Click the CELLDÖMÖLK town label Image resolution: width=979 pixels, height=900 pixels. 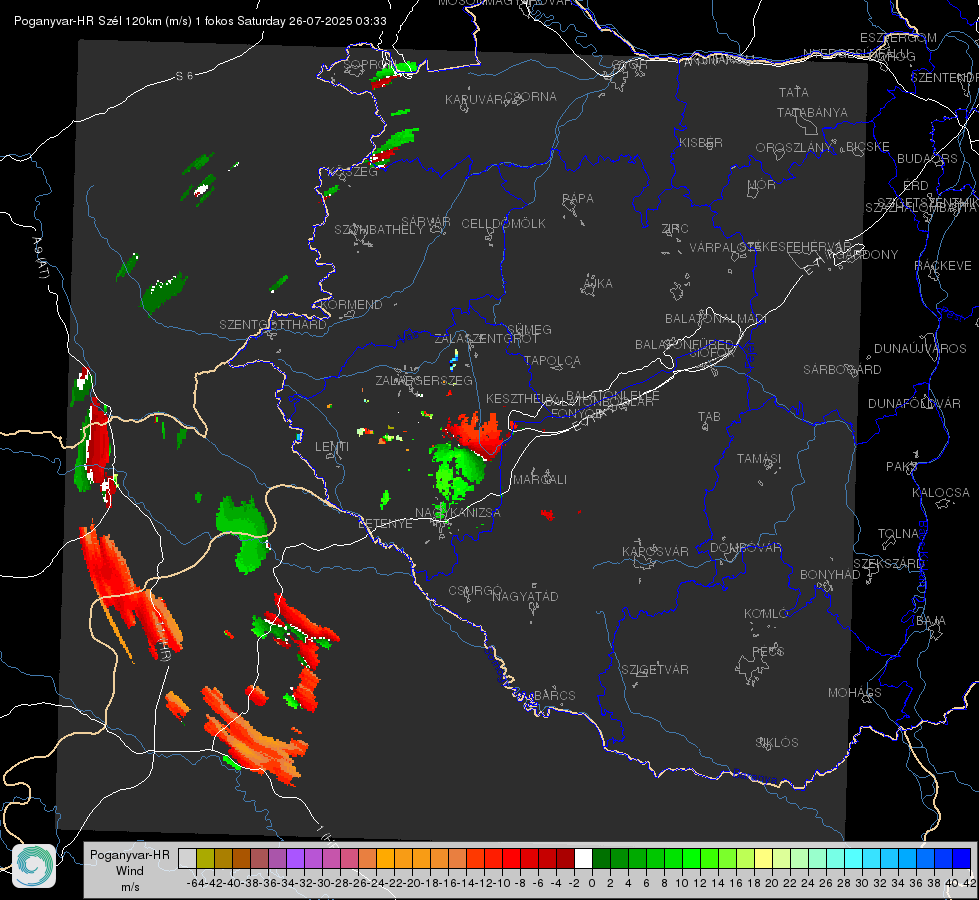click(503, 224)
